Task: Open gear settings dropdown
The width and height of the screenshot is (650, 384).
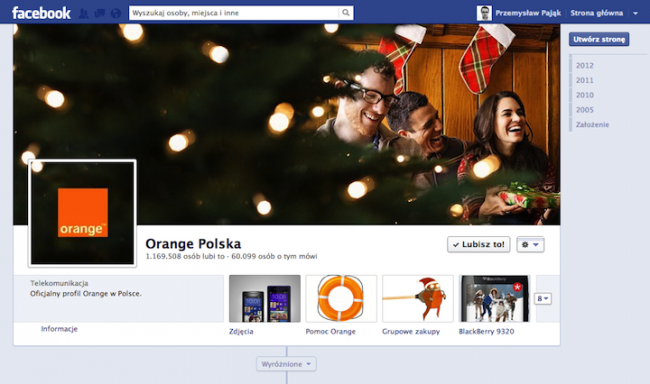Action: (530, 244)
